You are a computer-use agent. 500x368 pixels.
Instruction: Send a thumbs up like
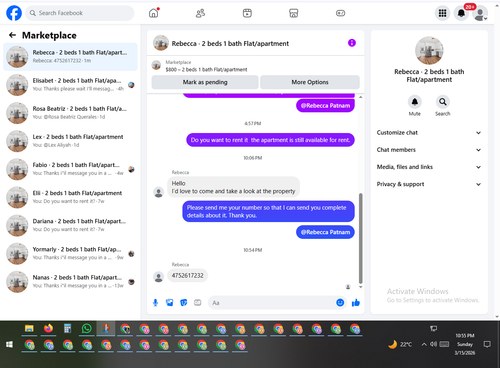click(356, 303)
